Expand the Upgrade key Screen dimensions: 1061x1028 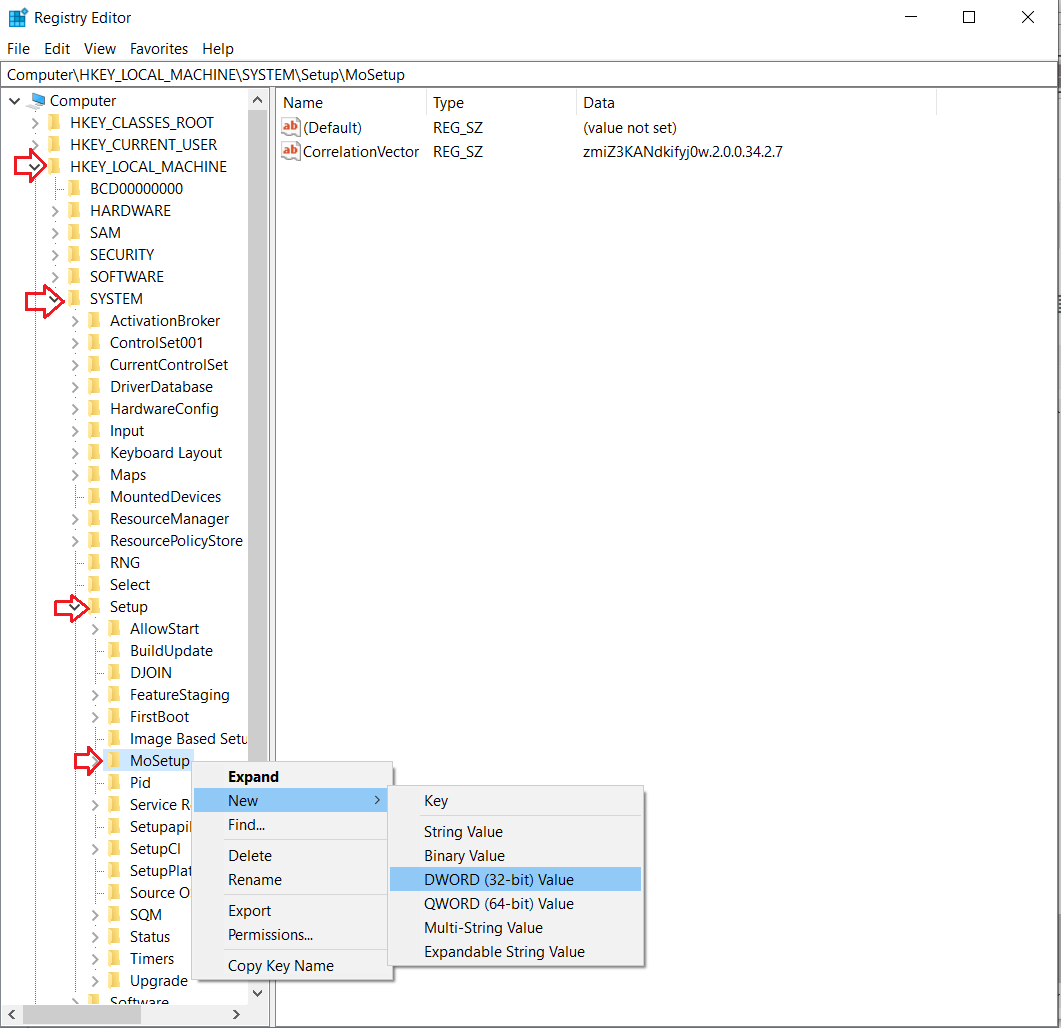pos(95,981)
